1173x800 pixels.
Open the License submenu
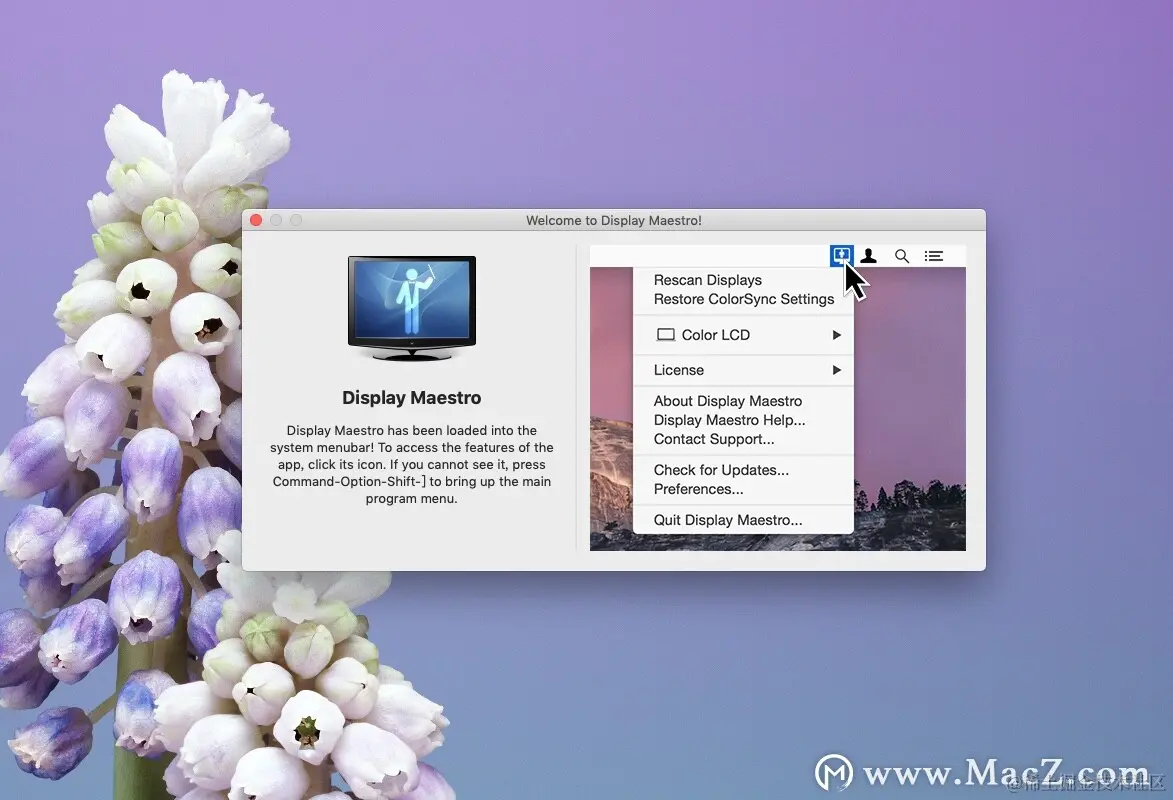pyautogui.click(x=744, y=370)
